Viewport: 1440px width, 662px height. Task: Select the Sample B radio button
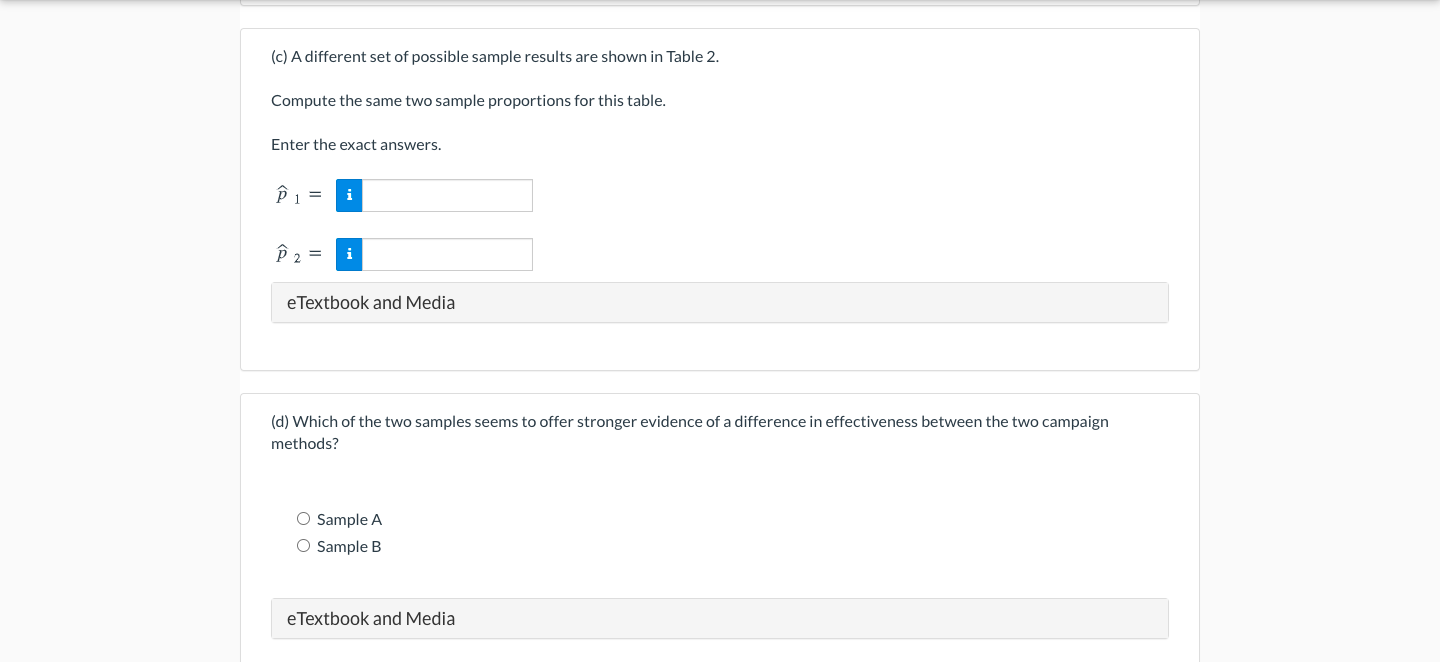303,546
